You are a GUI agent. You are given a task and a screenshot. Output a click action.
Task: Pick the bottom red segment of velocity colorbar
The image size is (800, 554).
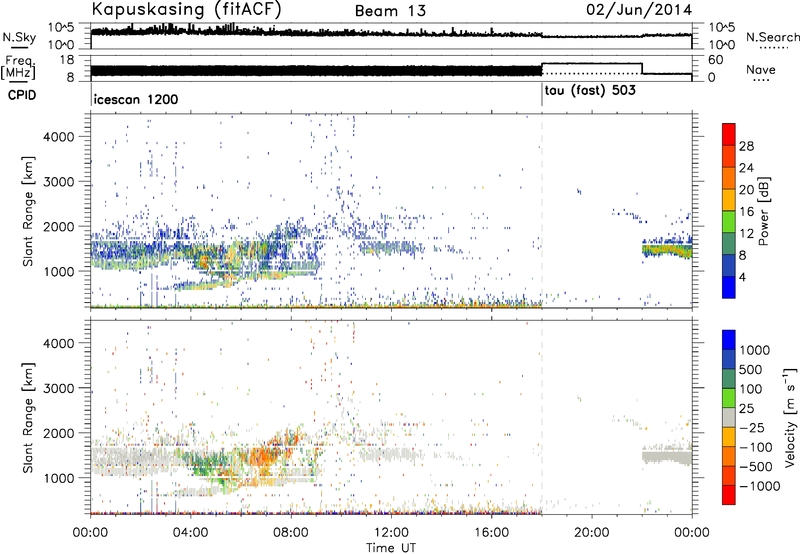click(x=729, y=495)
